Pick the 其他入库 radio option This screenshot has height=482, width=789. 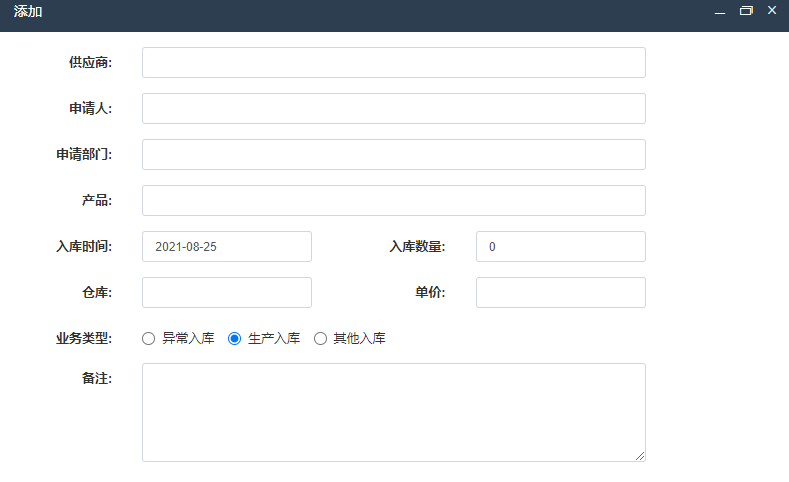pos(321,339)
